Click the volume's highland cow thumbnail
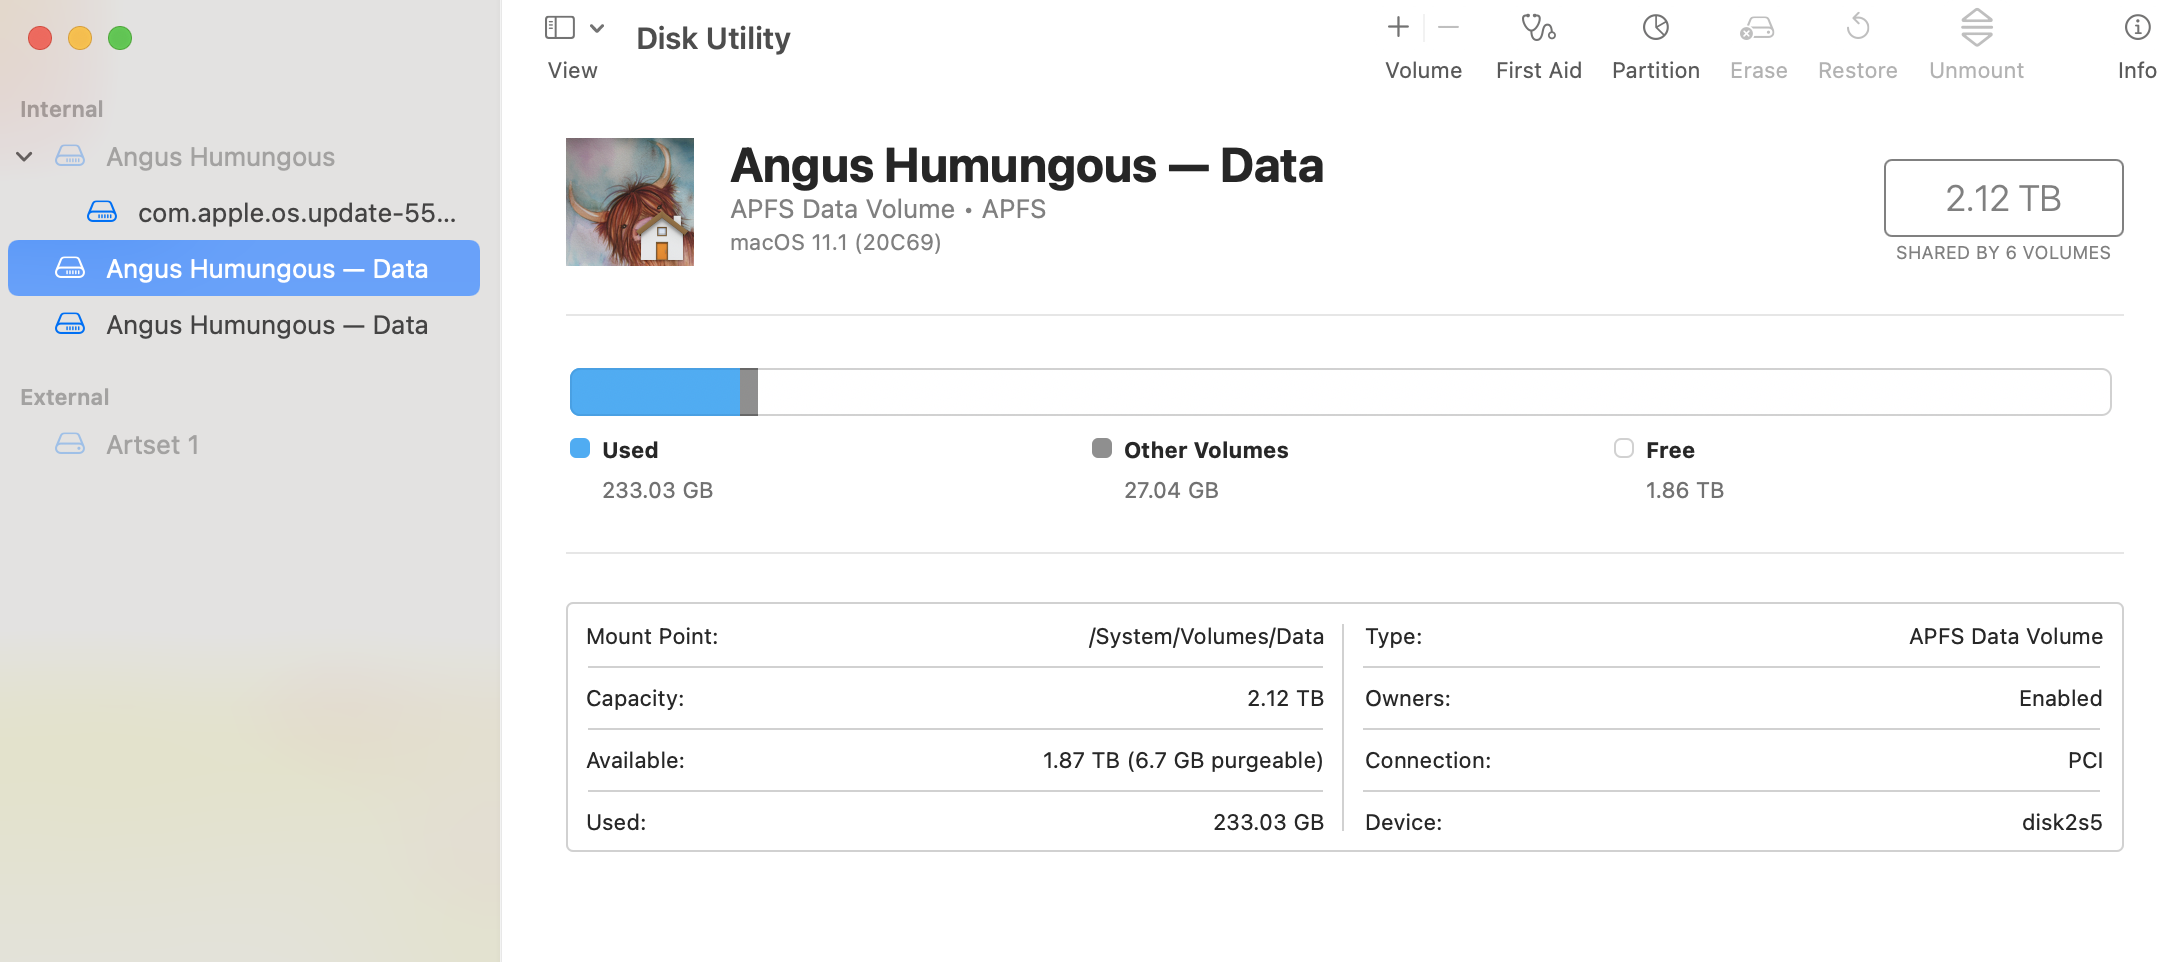This screenshot has height=962, width=2176. coord(630,202)
